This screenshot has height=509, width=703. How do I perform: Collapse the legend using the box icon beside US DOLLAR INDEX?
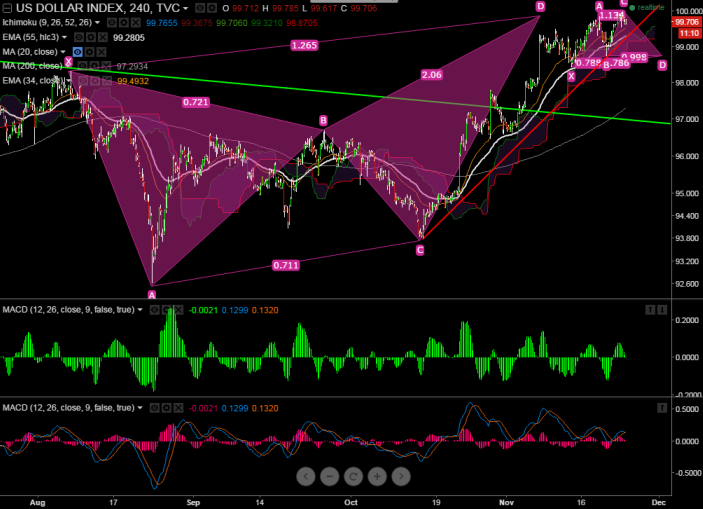pyautogui.click(x=7, y=8)
